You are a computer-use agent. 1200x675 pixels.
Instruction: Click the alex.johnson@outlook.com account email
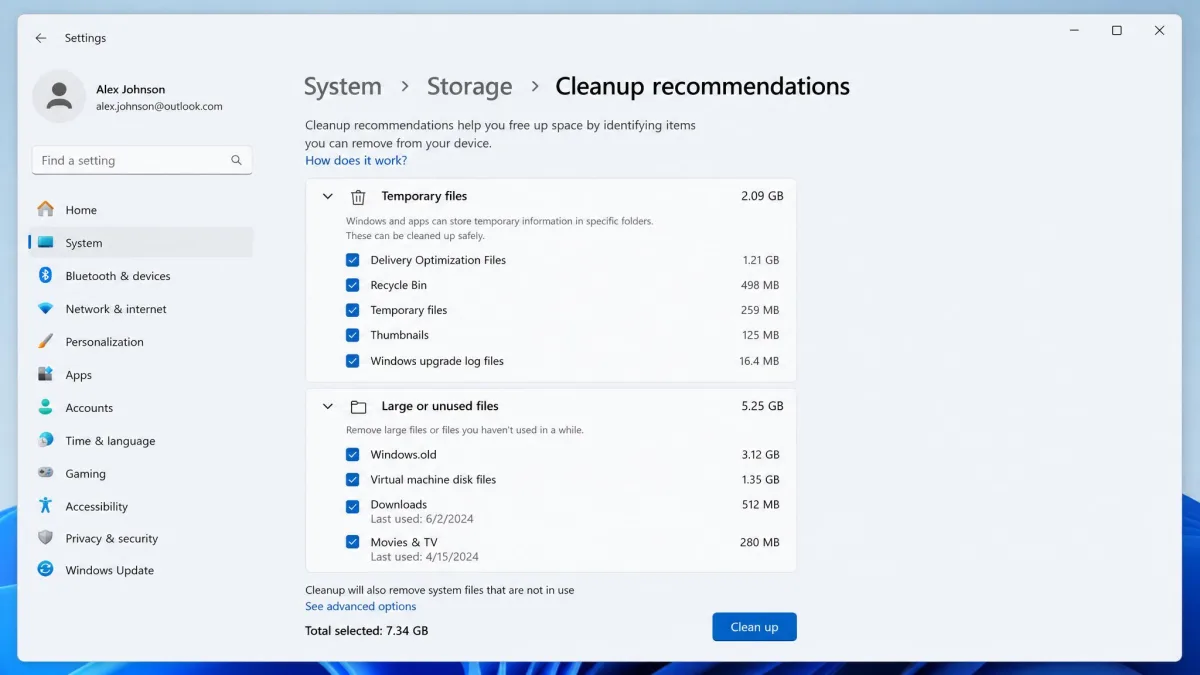coord(159,106)
